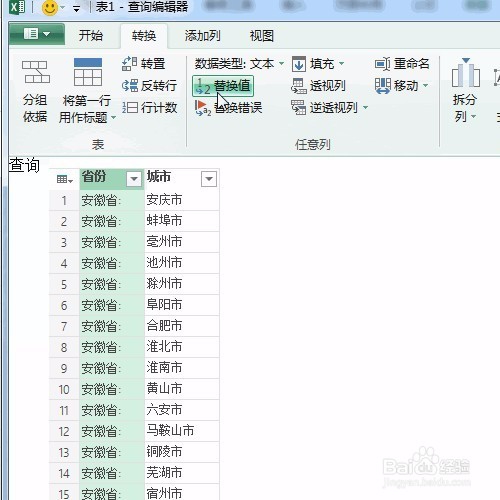Viewport: 500px width, 500px height.
Task: Click the 淮北市 cell
Action: coord(182,347)
